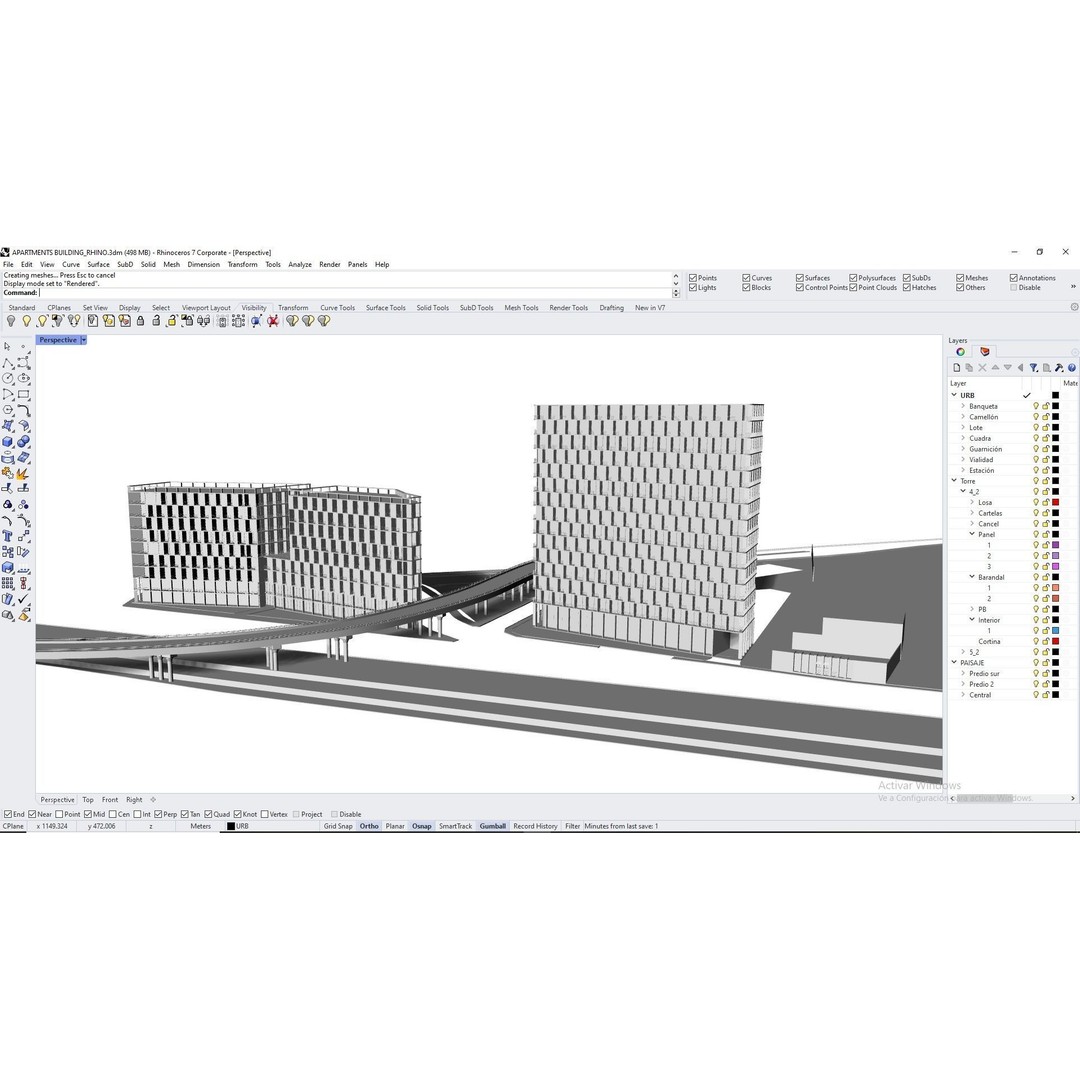The height and width of the screenshot is (1080, 1080).
Task: Click the Unlock Objects open padlock icon
Action: [156, 321]
